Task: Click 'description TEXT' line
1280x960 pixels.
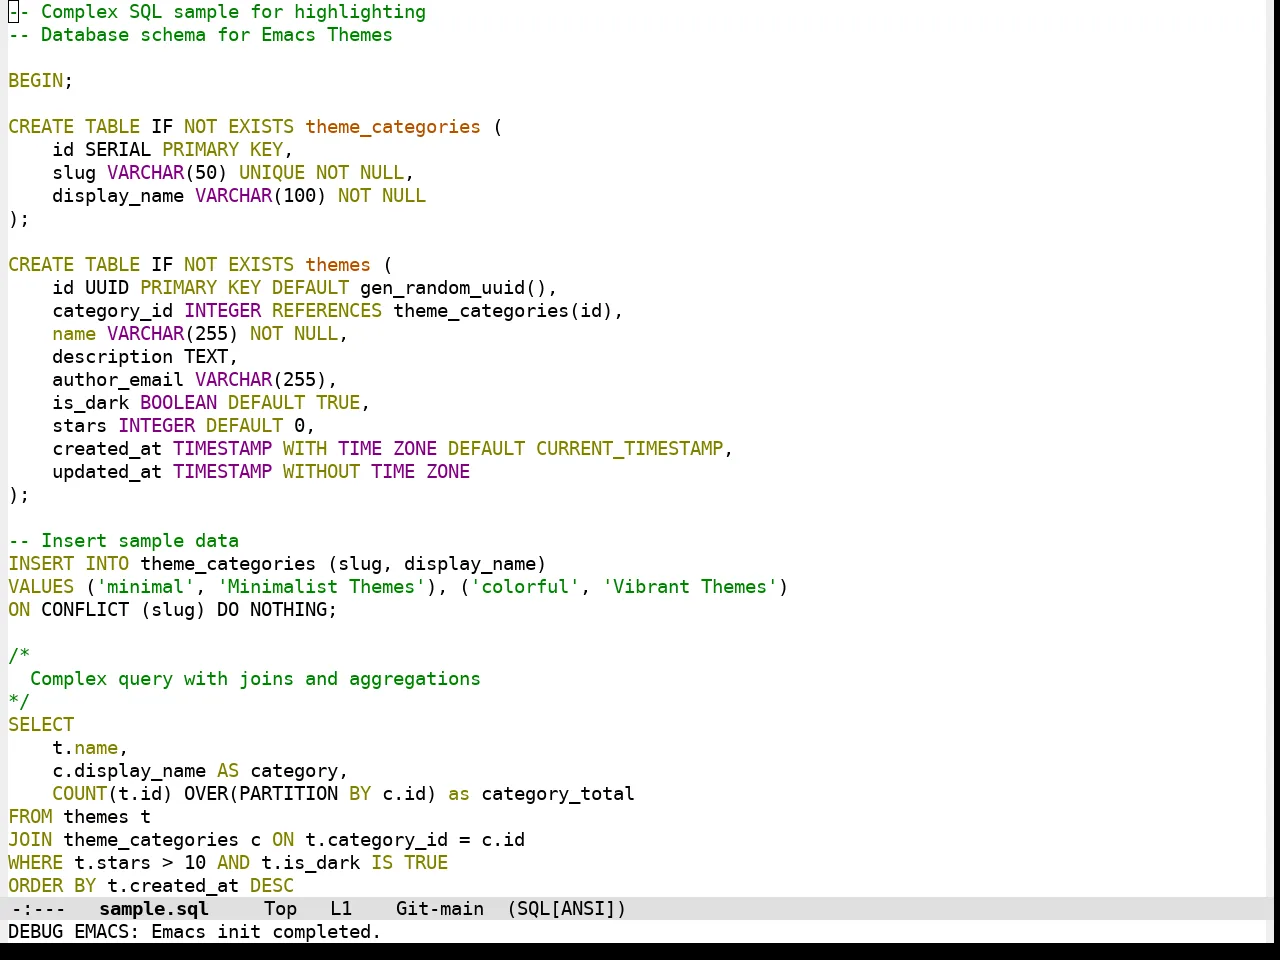Action: [x=145, y=357]
